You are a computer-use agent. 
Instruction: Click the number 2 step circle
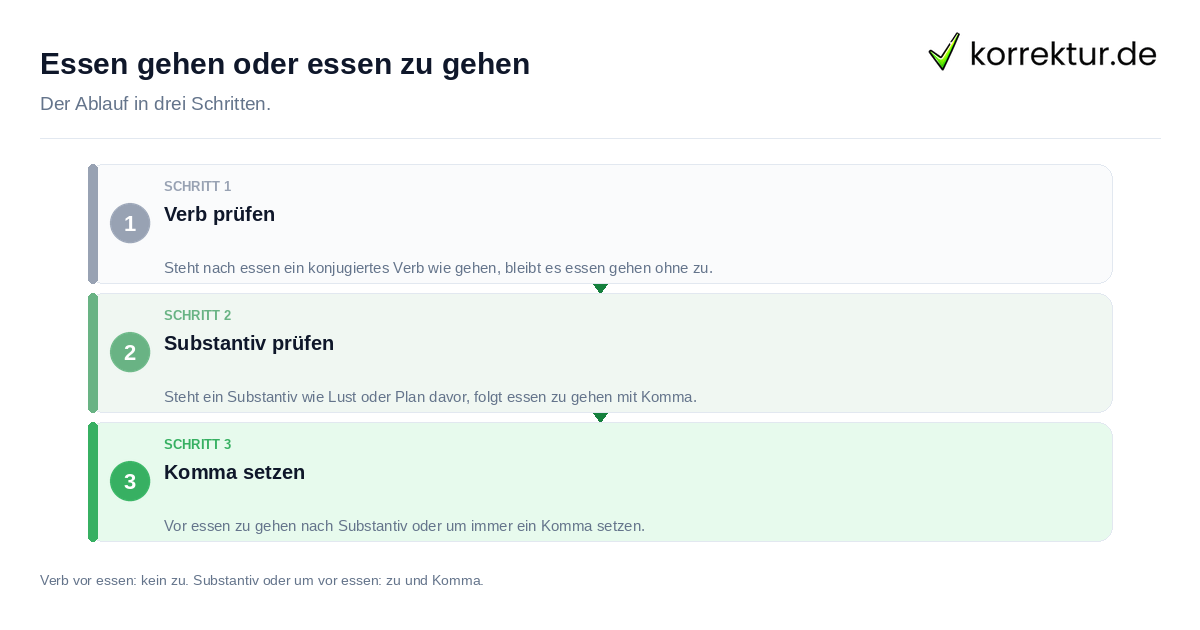pyautogui.click(x=130, y=352)
